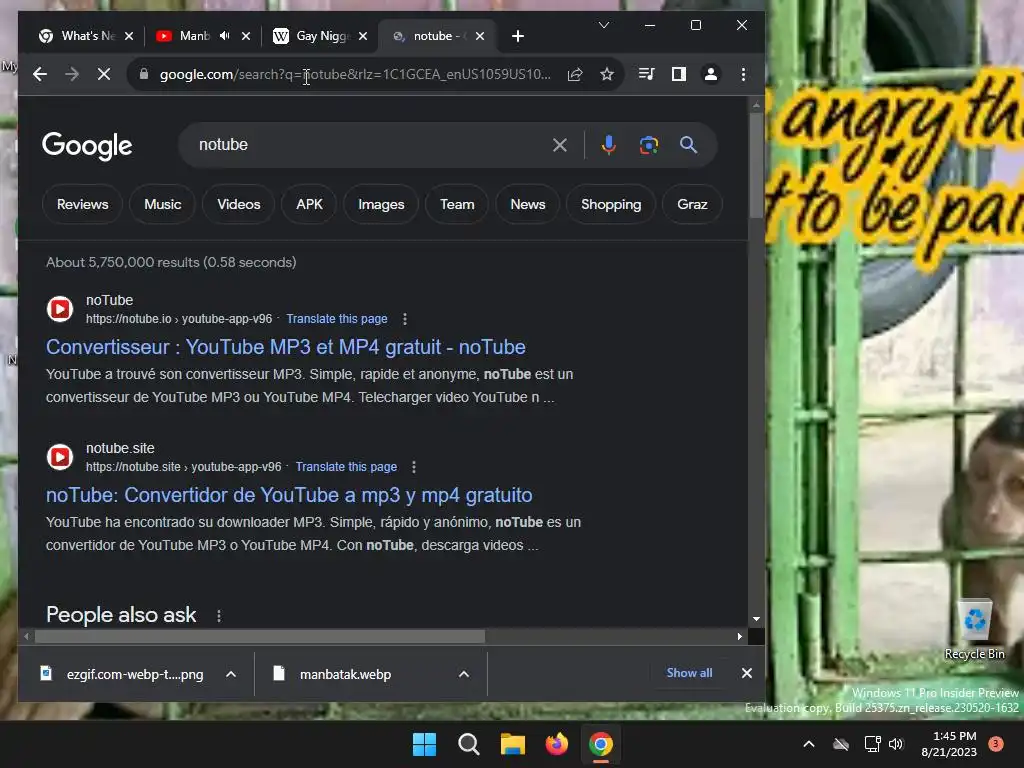
Task: Open the share this page icon
Action: [575, 74]
